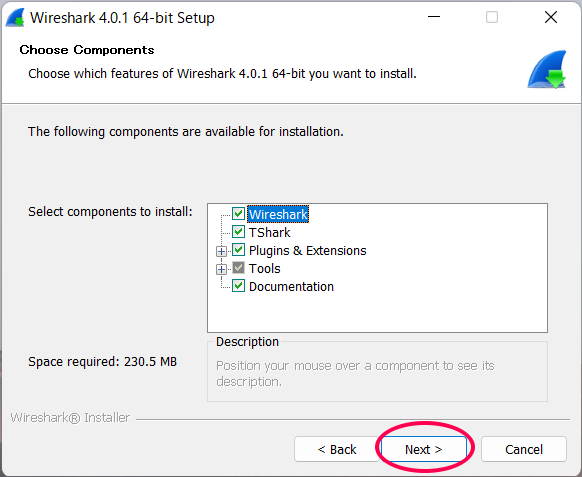Uncheck the Documentation checkbox

(238, 286)
